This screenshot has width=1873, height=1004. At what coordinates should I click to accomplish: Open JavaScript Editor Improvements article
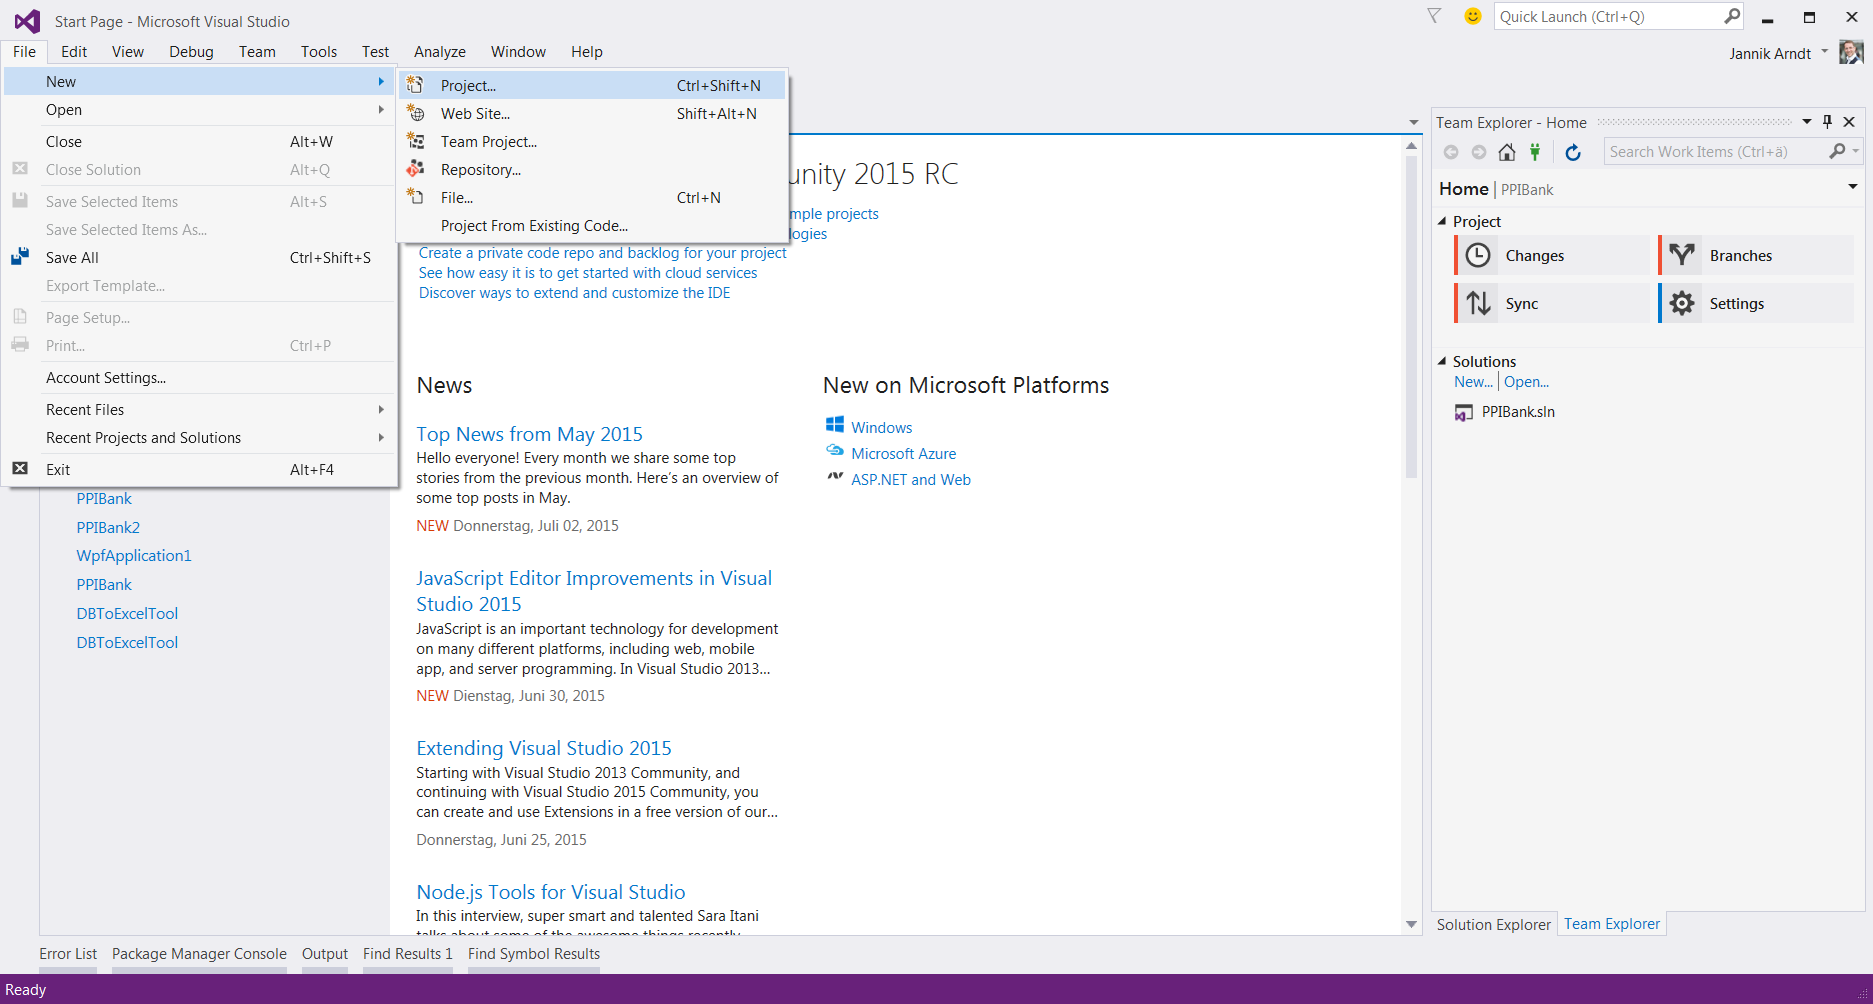coord(594,591)
